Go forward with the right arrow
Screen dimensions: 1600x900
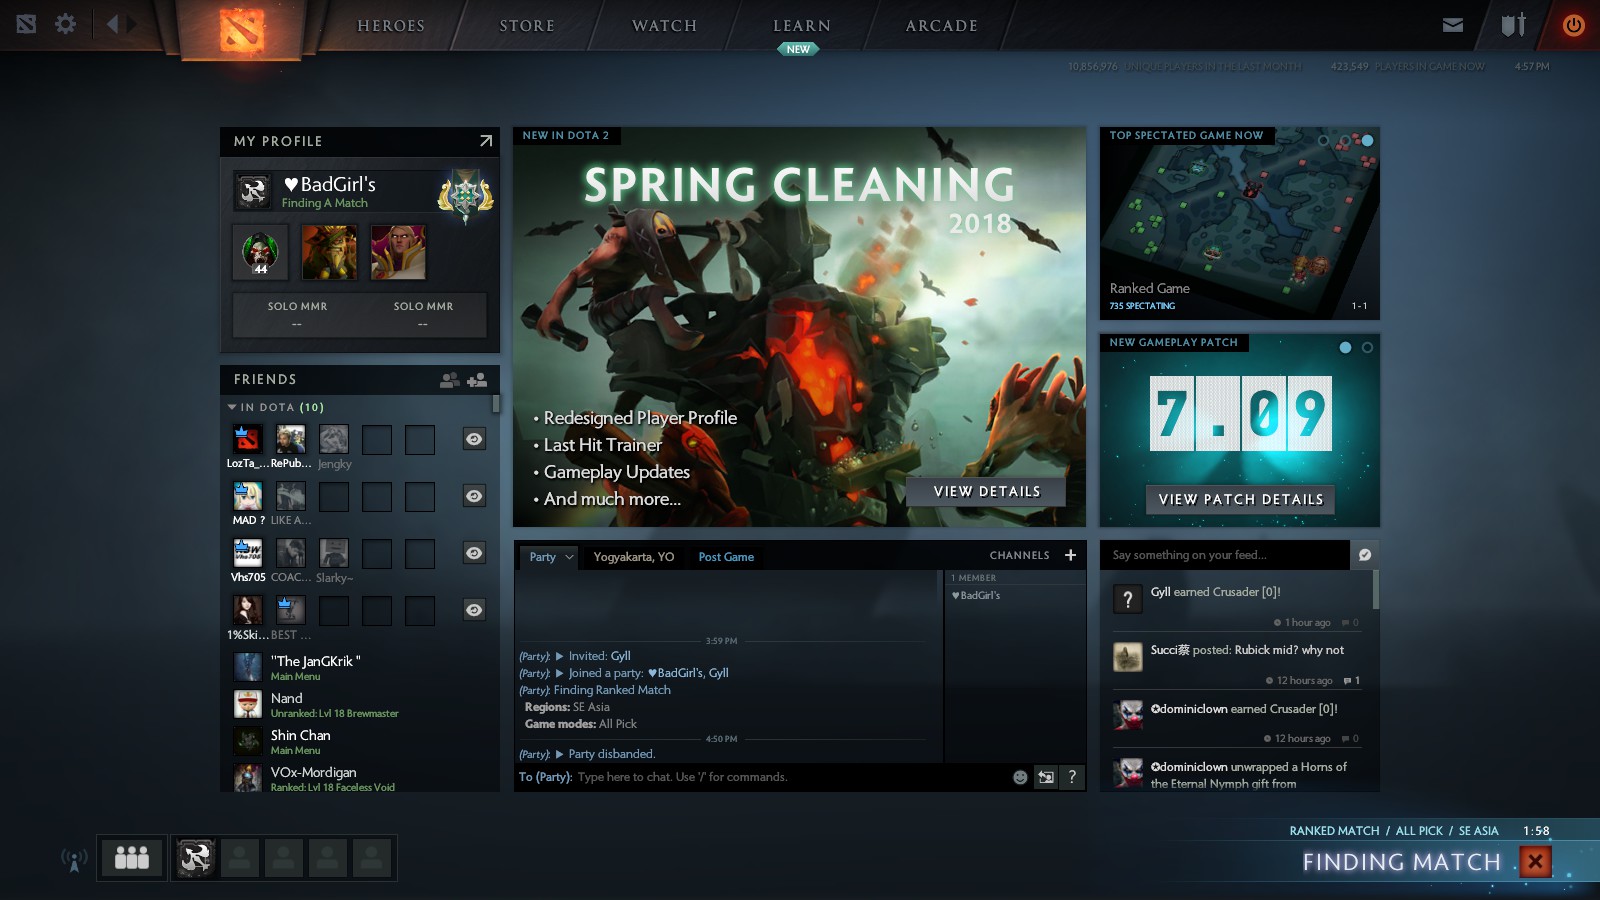[131, 24]
